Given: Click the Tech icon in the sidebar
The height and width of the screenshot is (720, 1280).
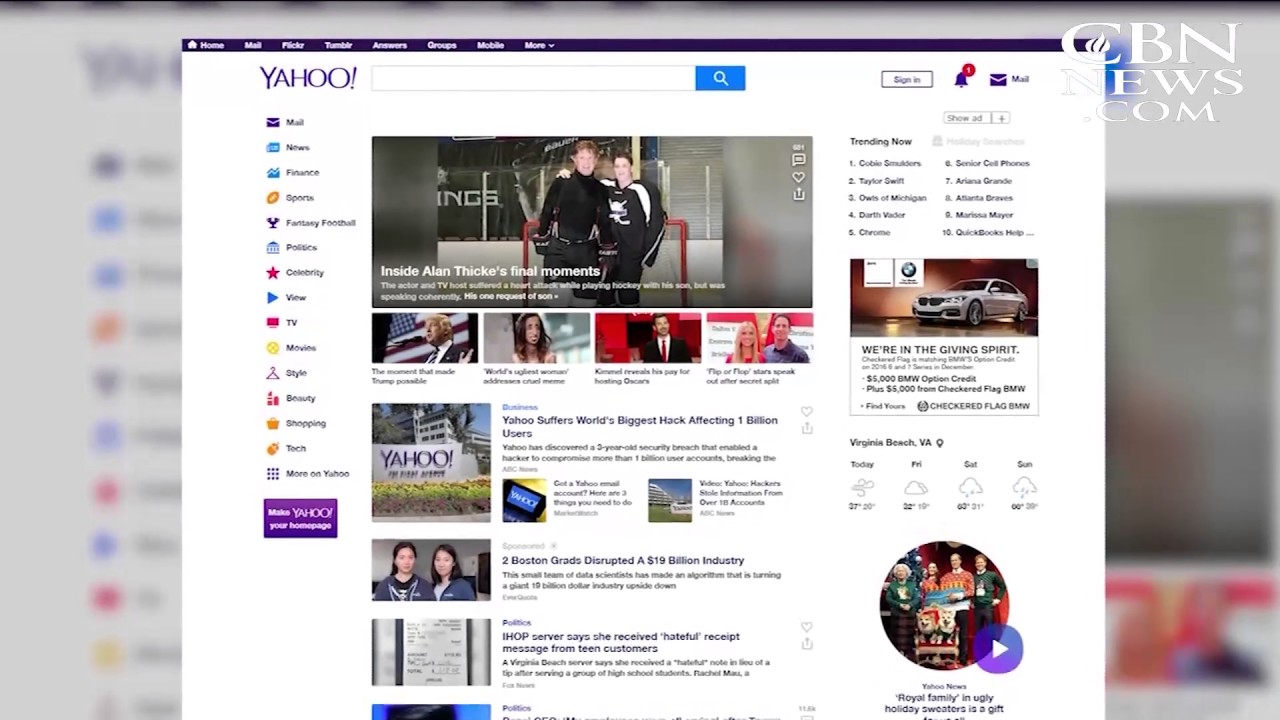Looking at the screenshot, I should tap(273, 448).
